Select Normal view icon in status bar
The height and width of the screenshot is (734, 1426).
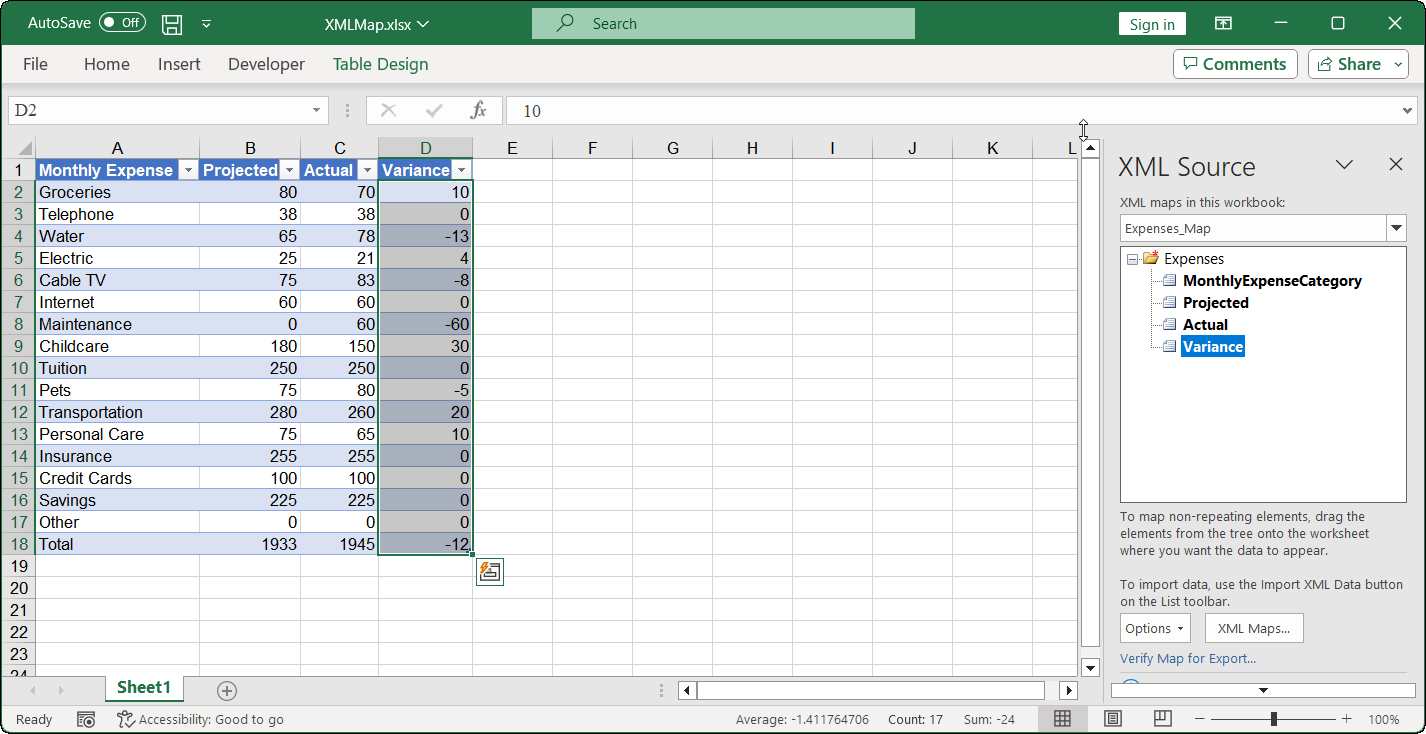1062,719
